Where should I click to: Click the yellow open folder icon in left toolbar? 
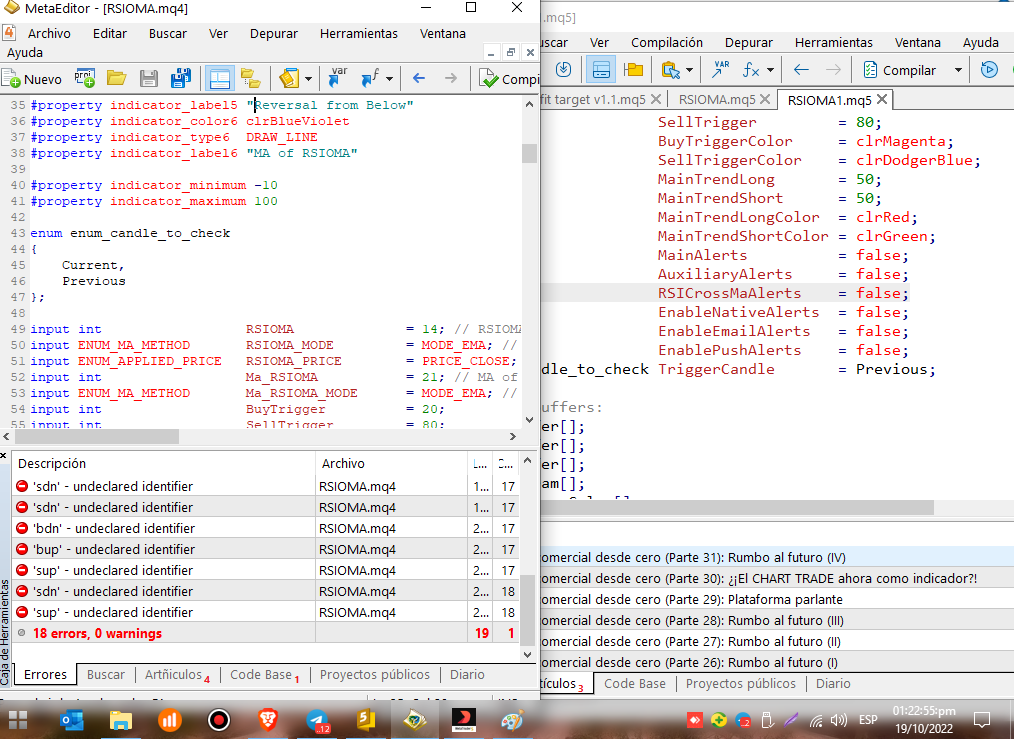click(116, 79)
